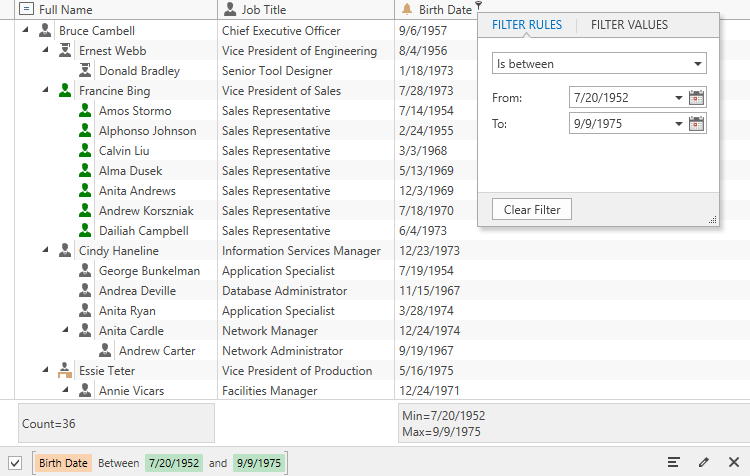Click Alma Dusek's green person icon
Screen dimensions: 750x476
[85, 171]
